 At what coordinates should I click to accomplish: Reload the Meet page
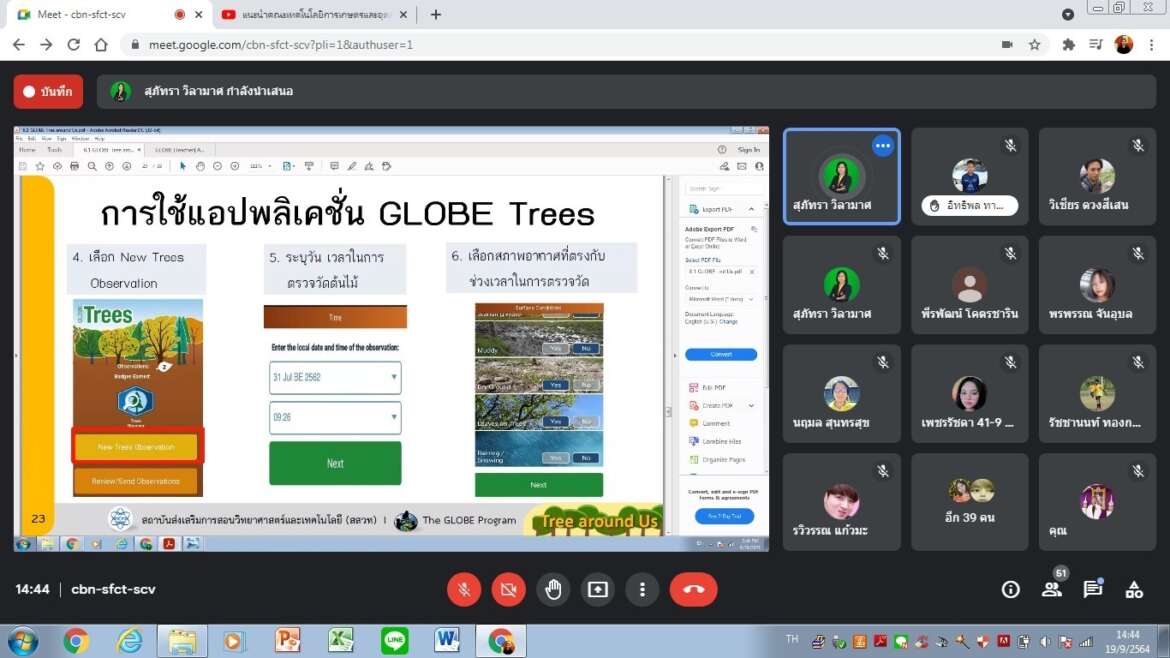pos(73,45)
